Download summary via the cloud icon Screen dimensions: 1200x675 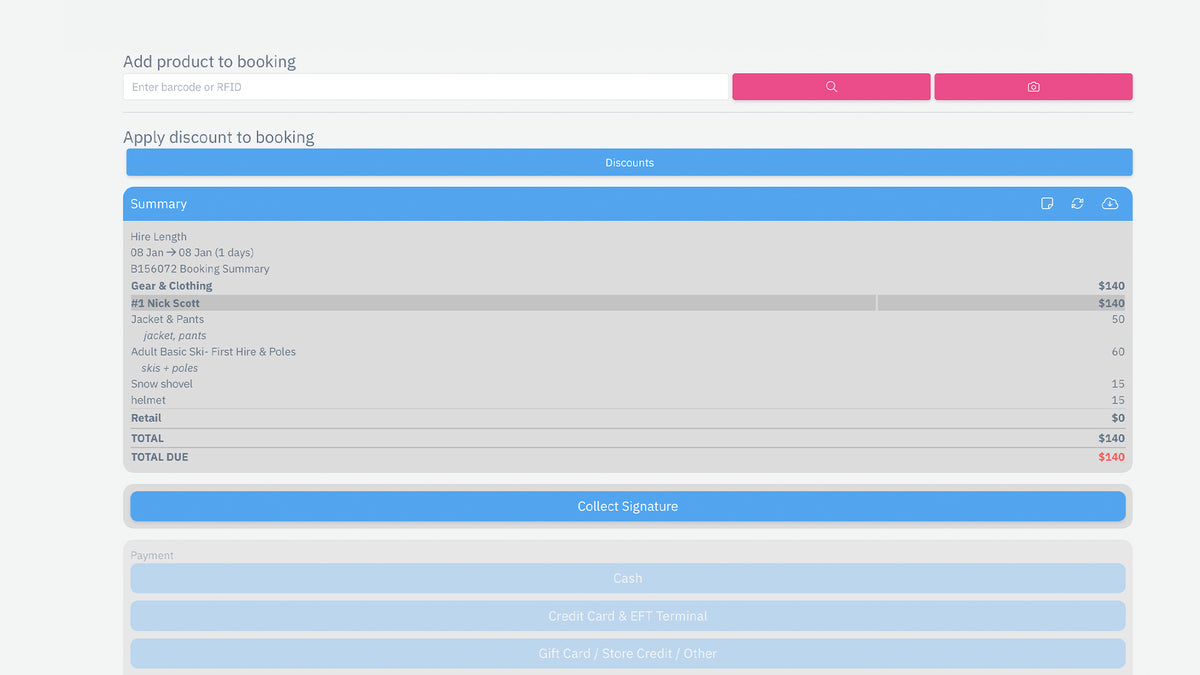click(1109, 204)
